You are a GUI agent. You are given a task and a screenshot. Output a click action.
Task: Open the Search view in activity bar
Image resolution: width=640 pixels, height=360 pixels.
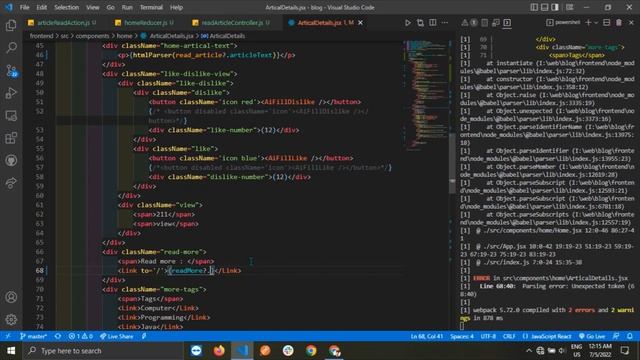point(11,48)
